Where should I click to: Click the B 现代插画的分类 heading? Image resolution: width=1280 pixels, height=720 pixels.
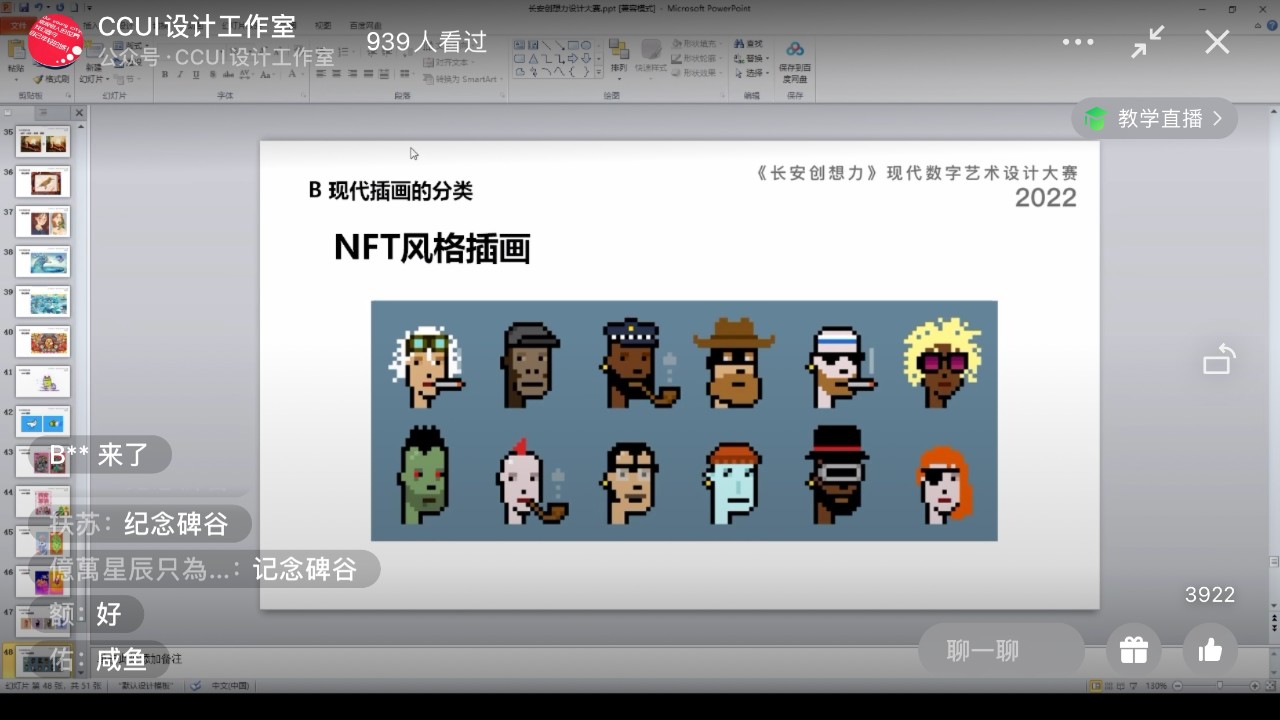390,190
